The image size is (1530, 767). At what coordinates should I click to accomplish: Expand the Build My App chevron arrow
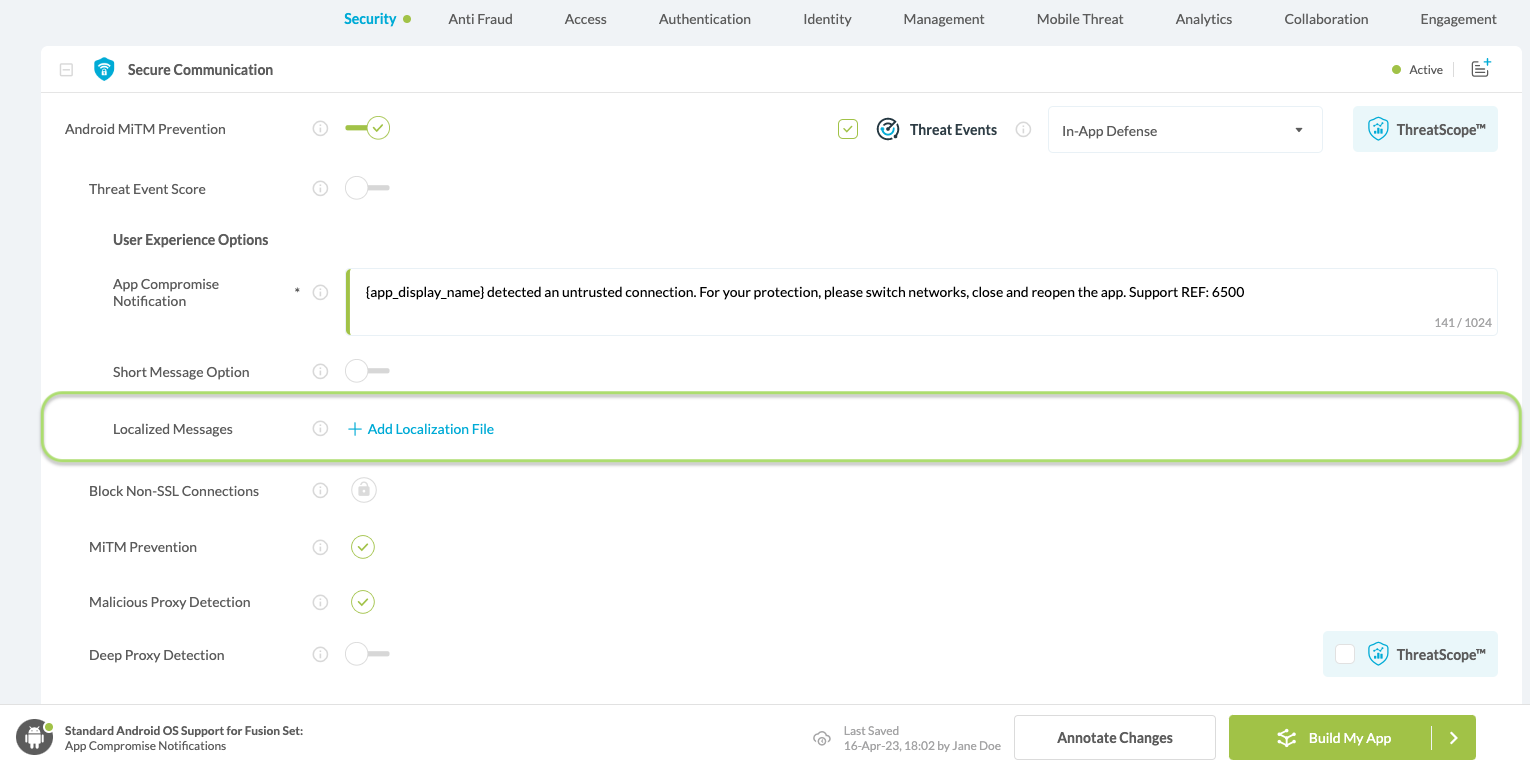(x=1454, y=737)
